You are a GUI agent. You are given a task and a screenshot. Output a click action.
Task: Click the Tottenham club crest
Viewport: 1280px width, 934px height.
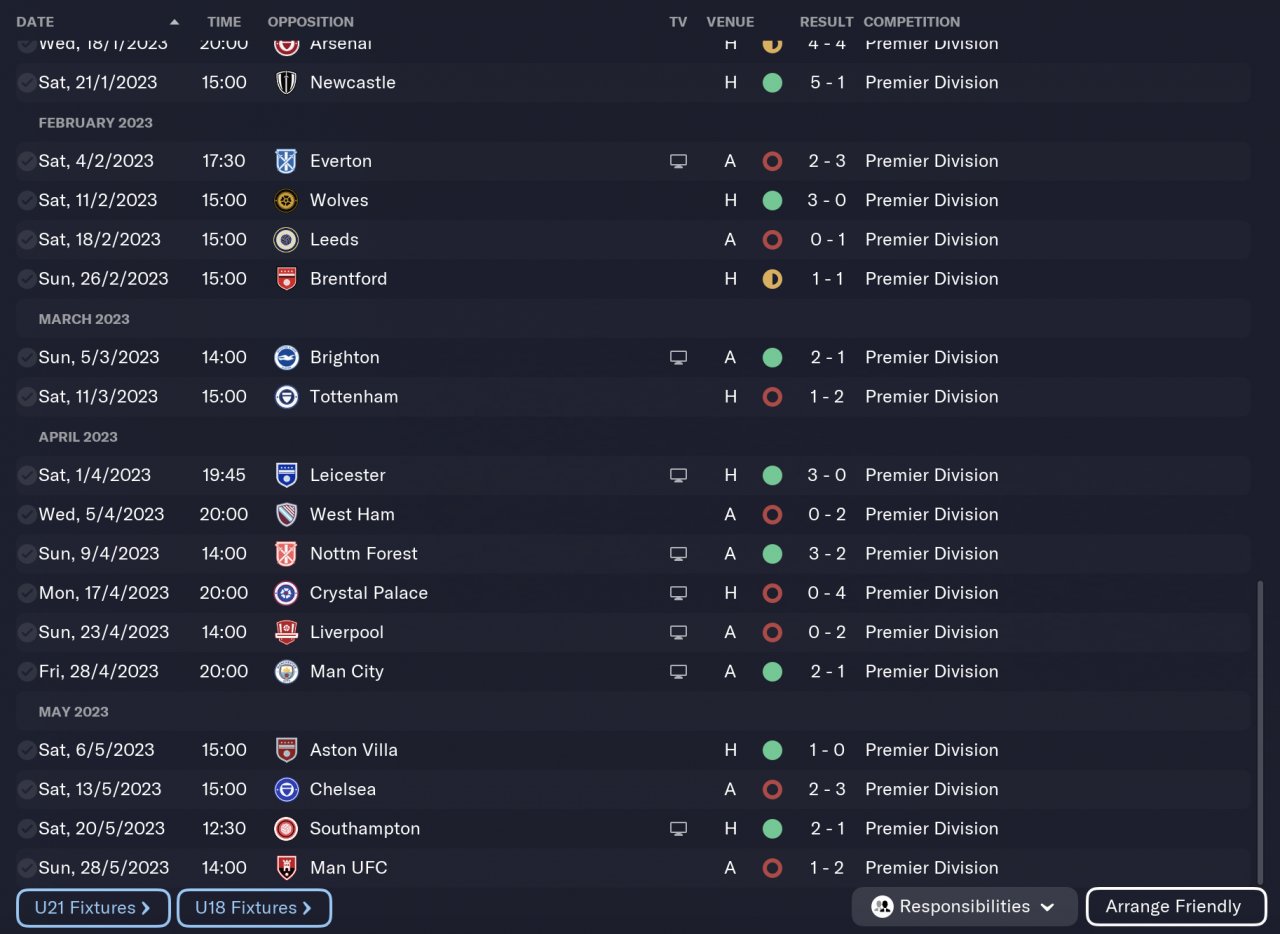[286, 397]
